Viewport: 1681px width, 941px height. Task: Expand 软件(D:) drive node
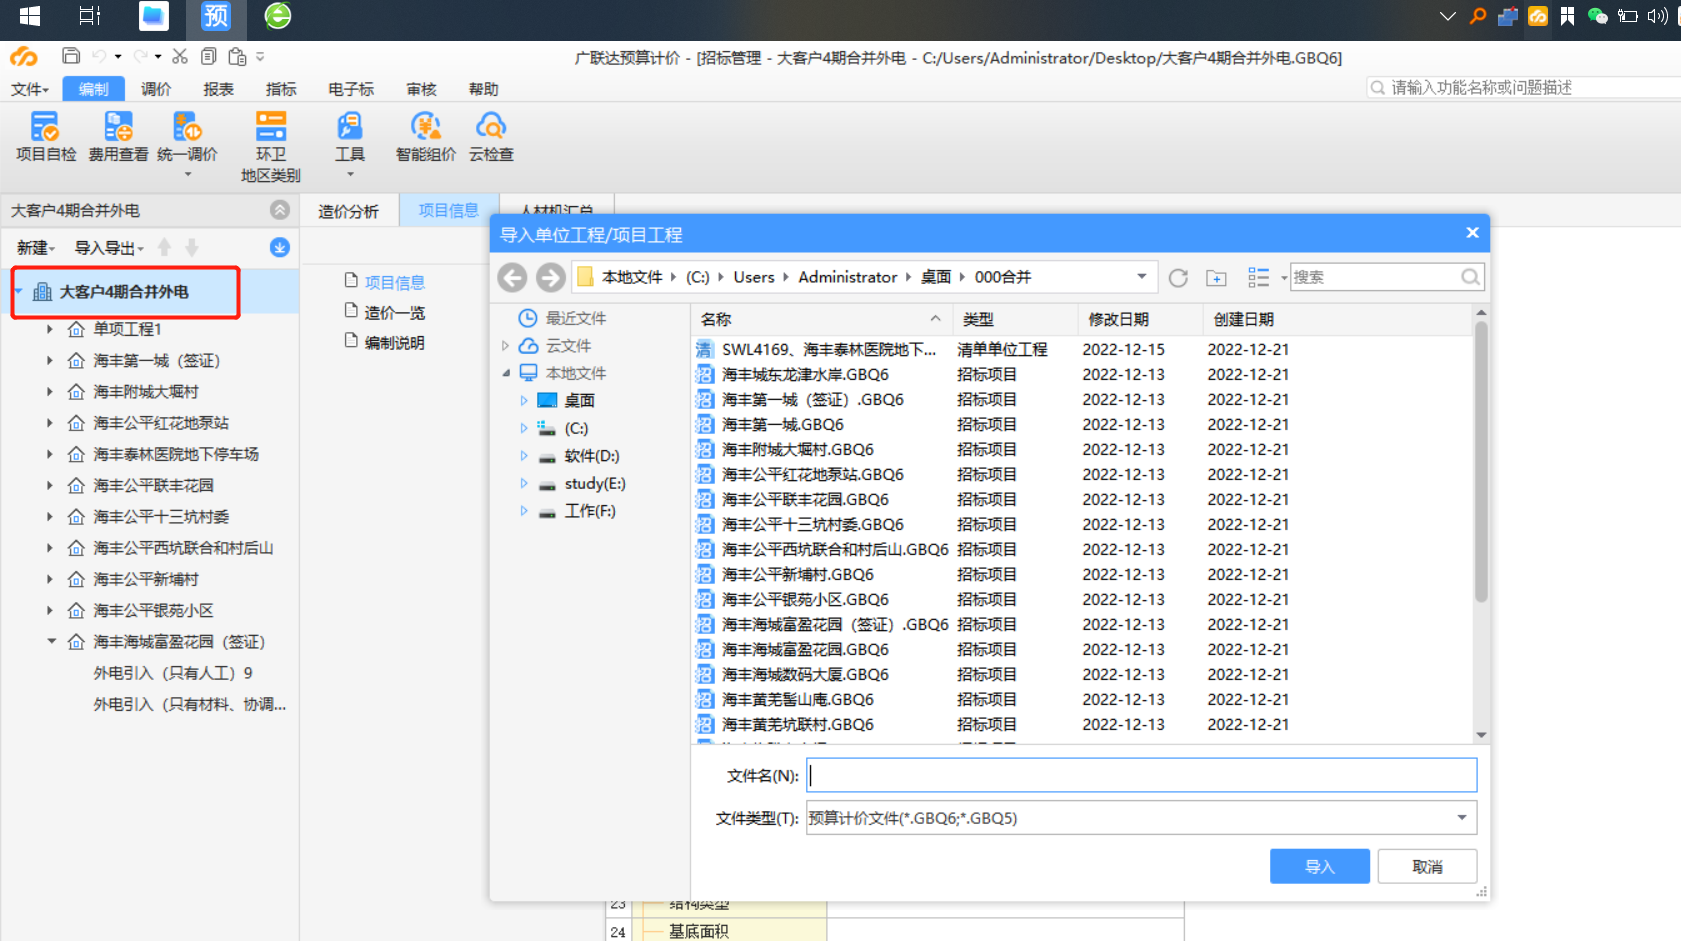[523, 456]
